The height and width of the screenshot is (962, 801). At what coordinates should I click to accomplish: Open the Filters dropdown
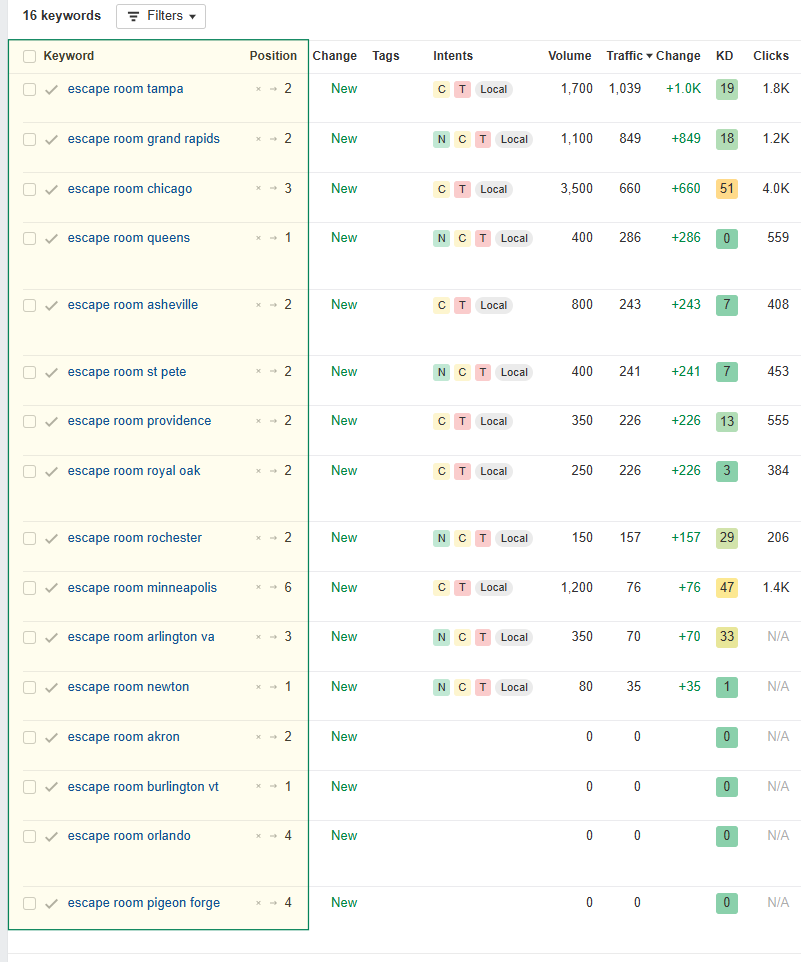point(161,16)
